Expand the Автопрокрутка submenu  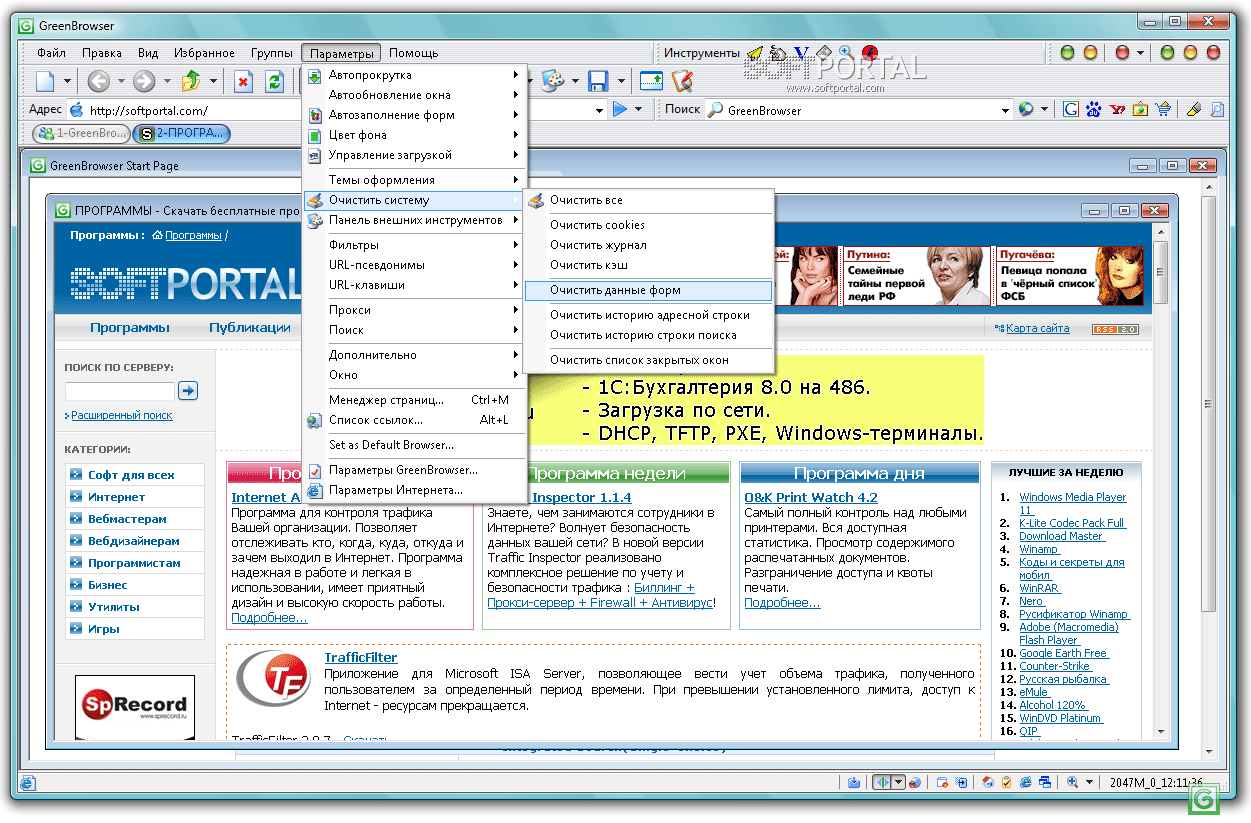[414, 75]
